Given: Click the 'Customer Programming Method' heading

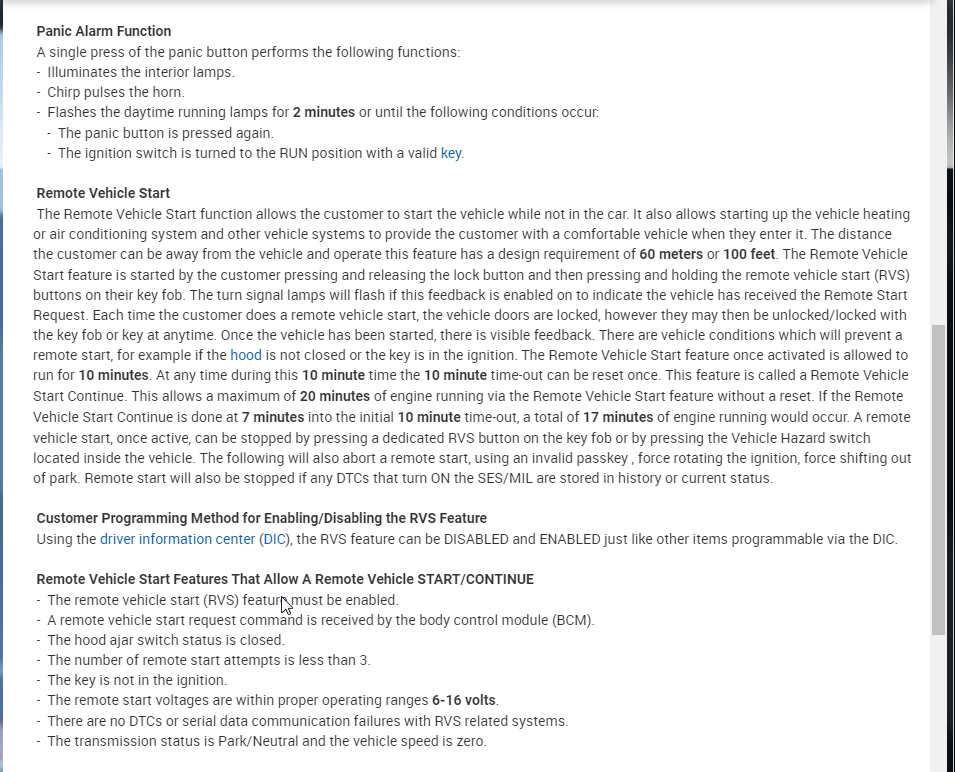Looking at the screenshot, I should (261, 518).
